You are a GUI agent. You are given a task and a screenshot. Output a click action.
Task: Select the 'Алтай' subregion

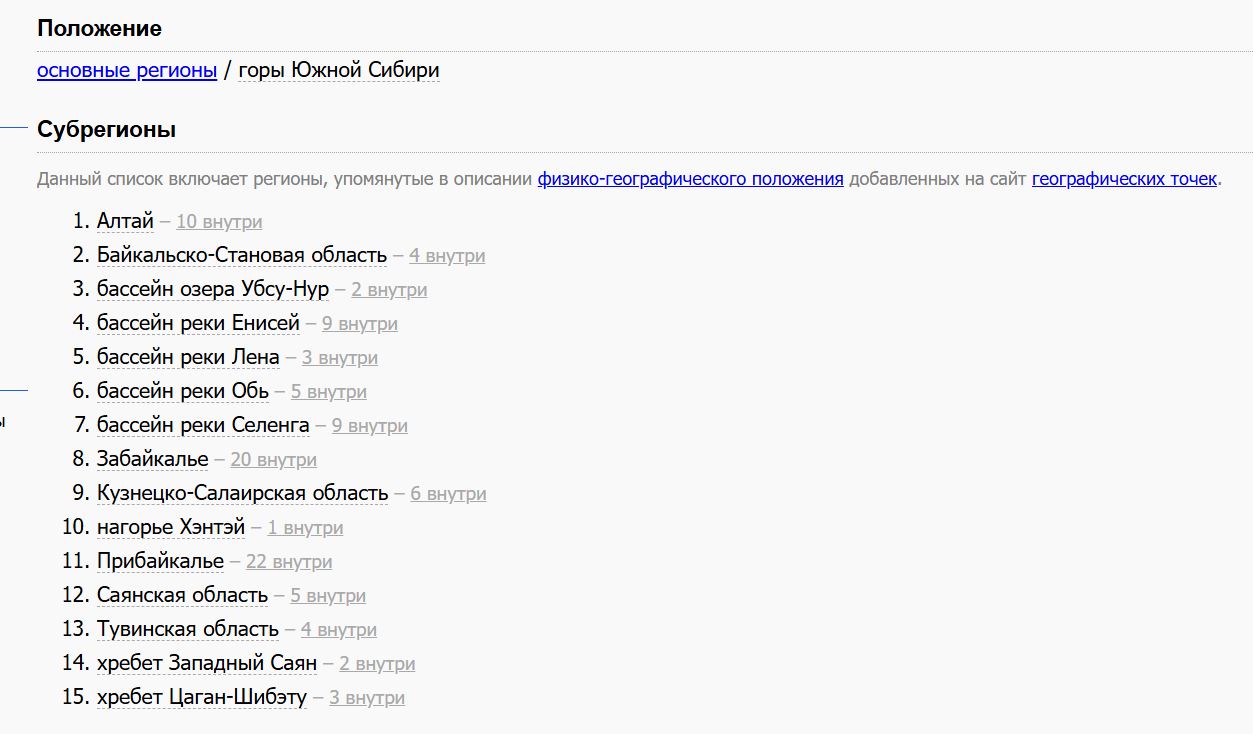coord(125,221)
